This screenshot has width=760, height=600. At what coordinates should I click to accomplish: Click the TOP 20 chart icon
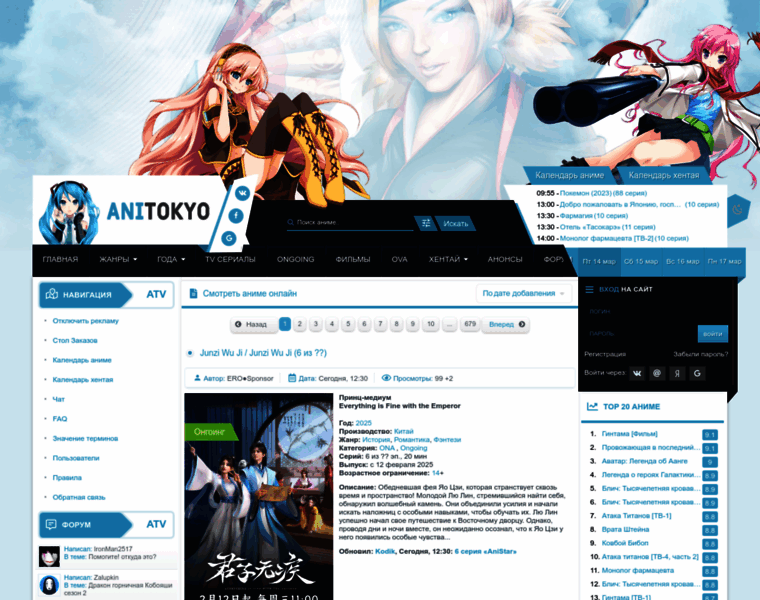click(592, 406)
